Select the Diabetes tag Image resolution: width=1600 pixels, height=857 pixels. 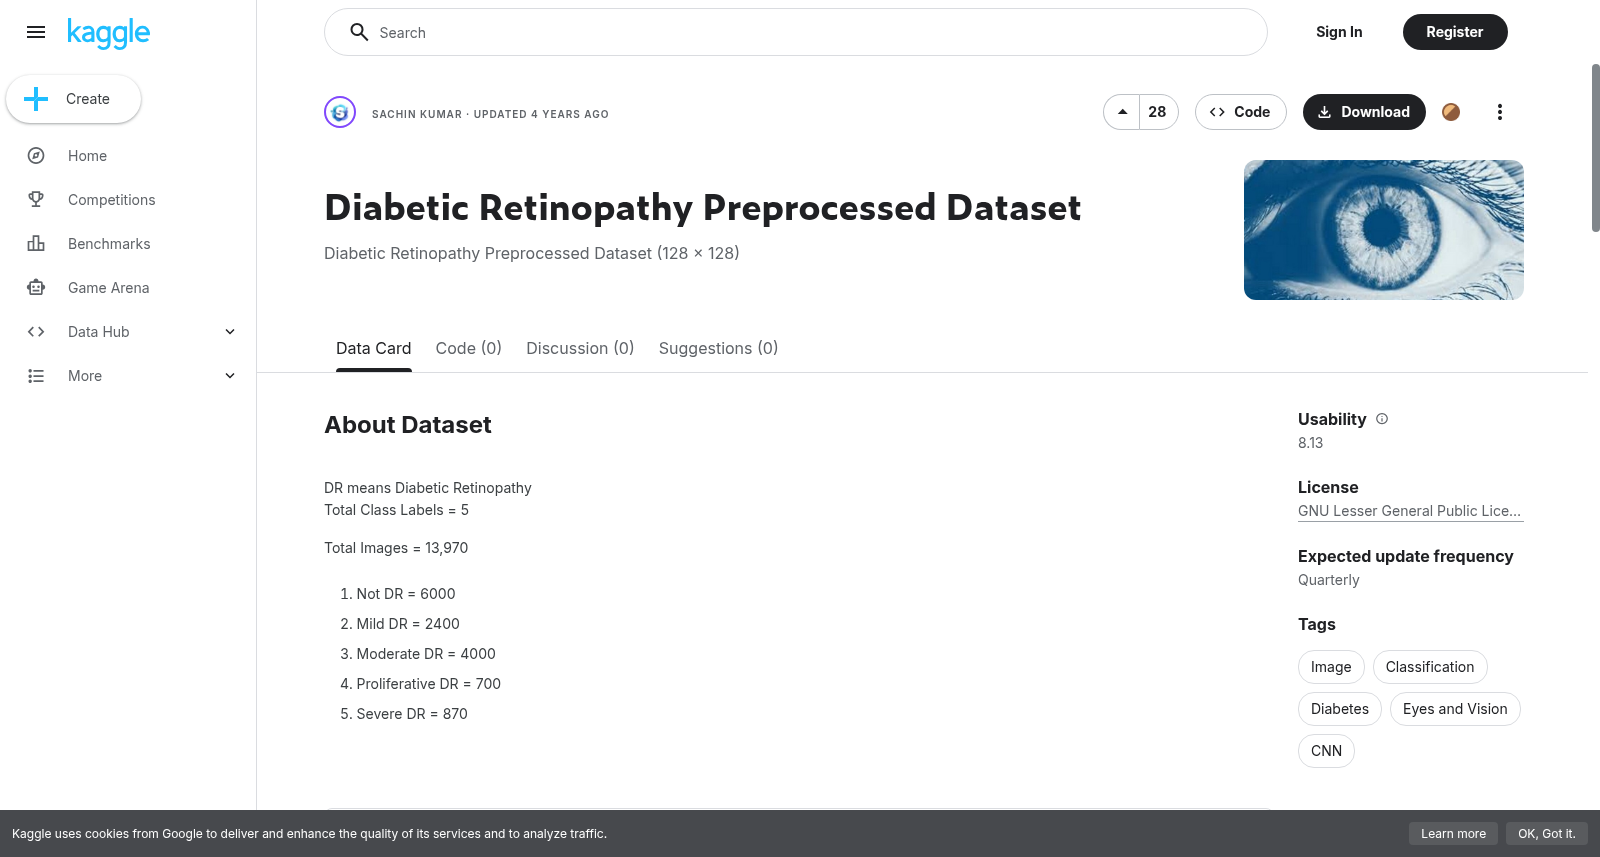click(x=1340, y=709)
